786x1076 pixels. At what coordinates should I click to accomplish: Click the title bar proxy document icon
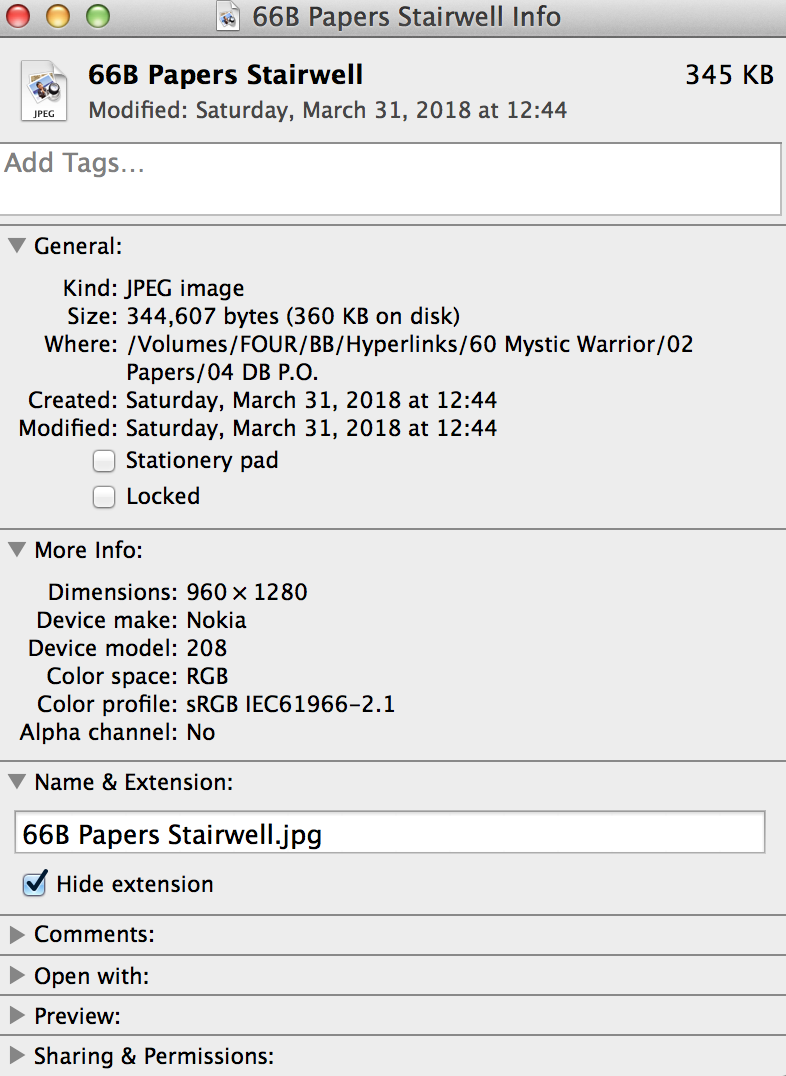click(228, 16)
